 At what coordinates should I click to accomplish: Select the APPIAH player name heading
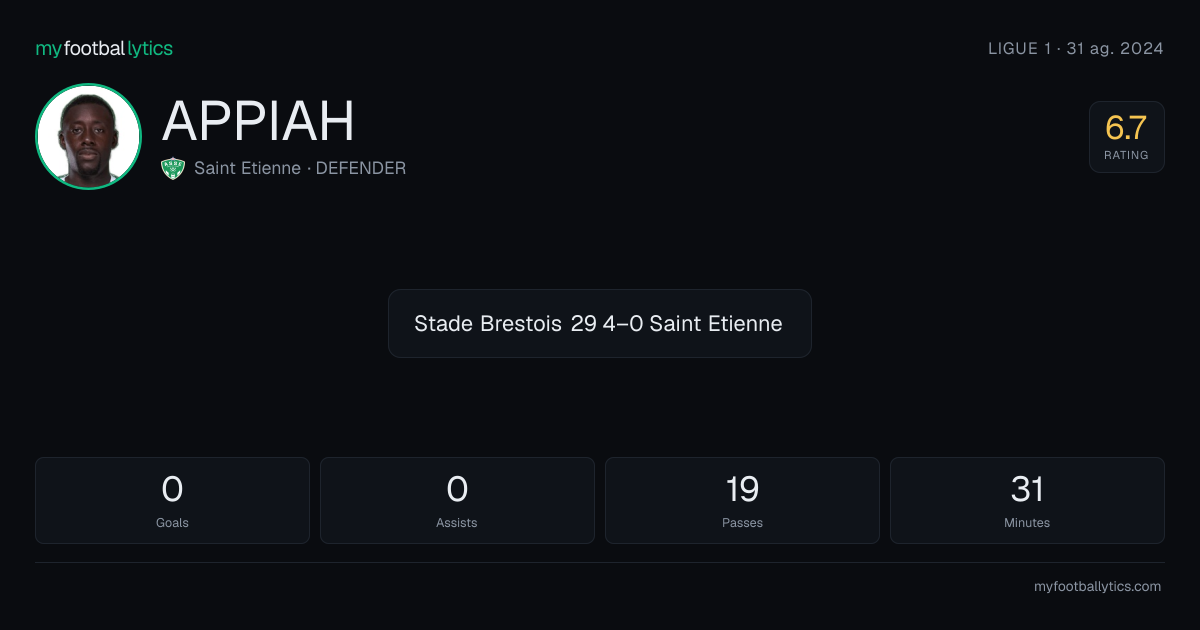[258, 121]
